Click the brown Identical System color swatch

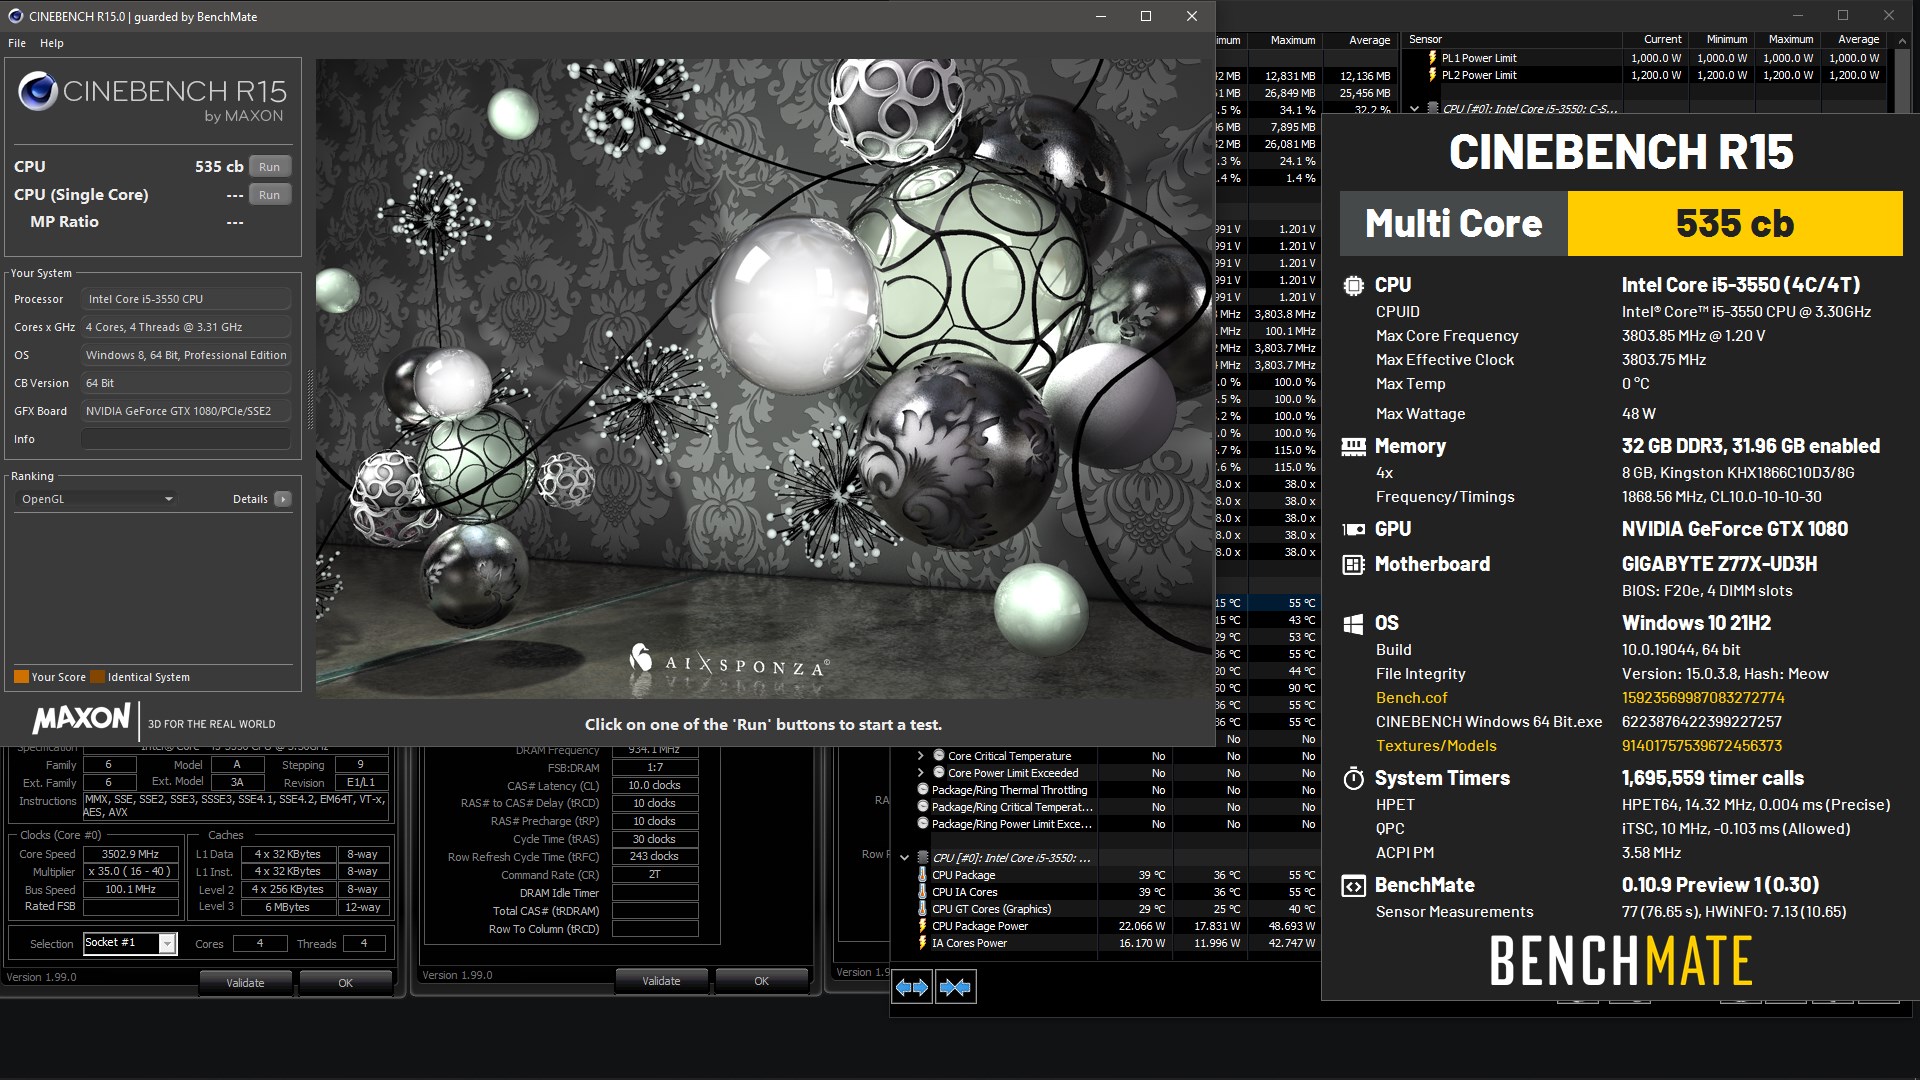pos(97,677)
